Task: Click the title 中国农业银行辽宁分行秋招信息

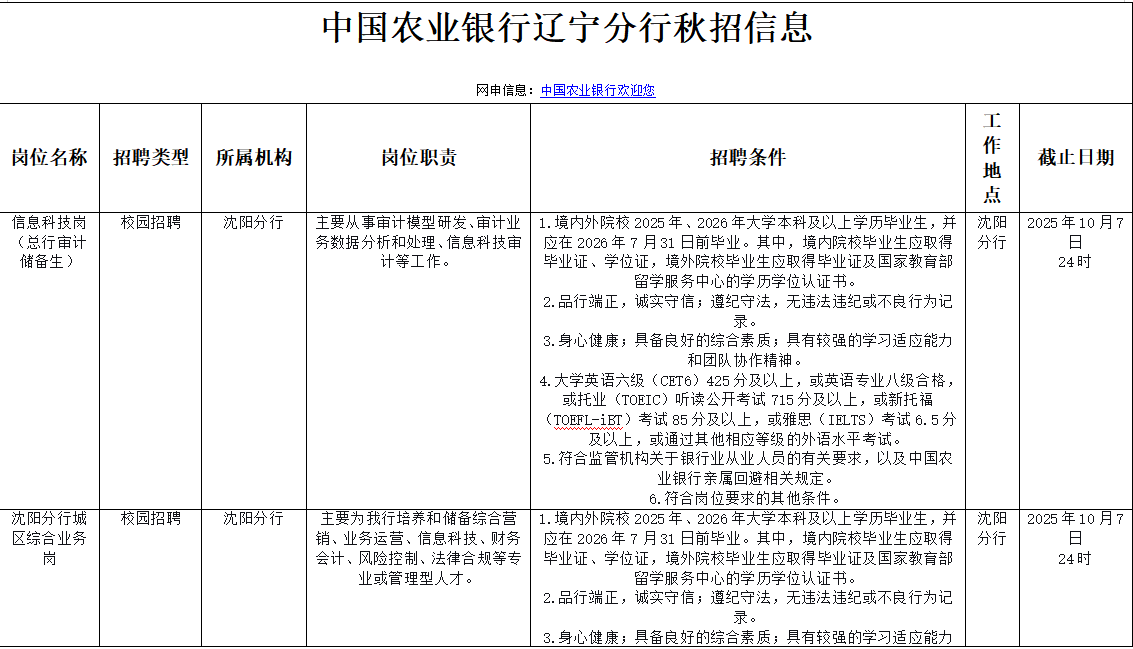Action: click(x=567, y=28)
